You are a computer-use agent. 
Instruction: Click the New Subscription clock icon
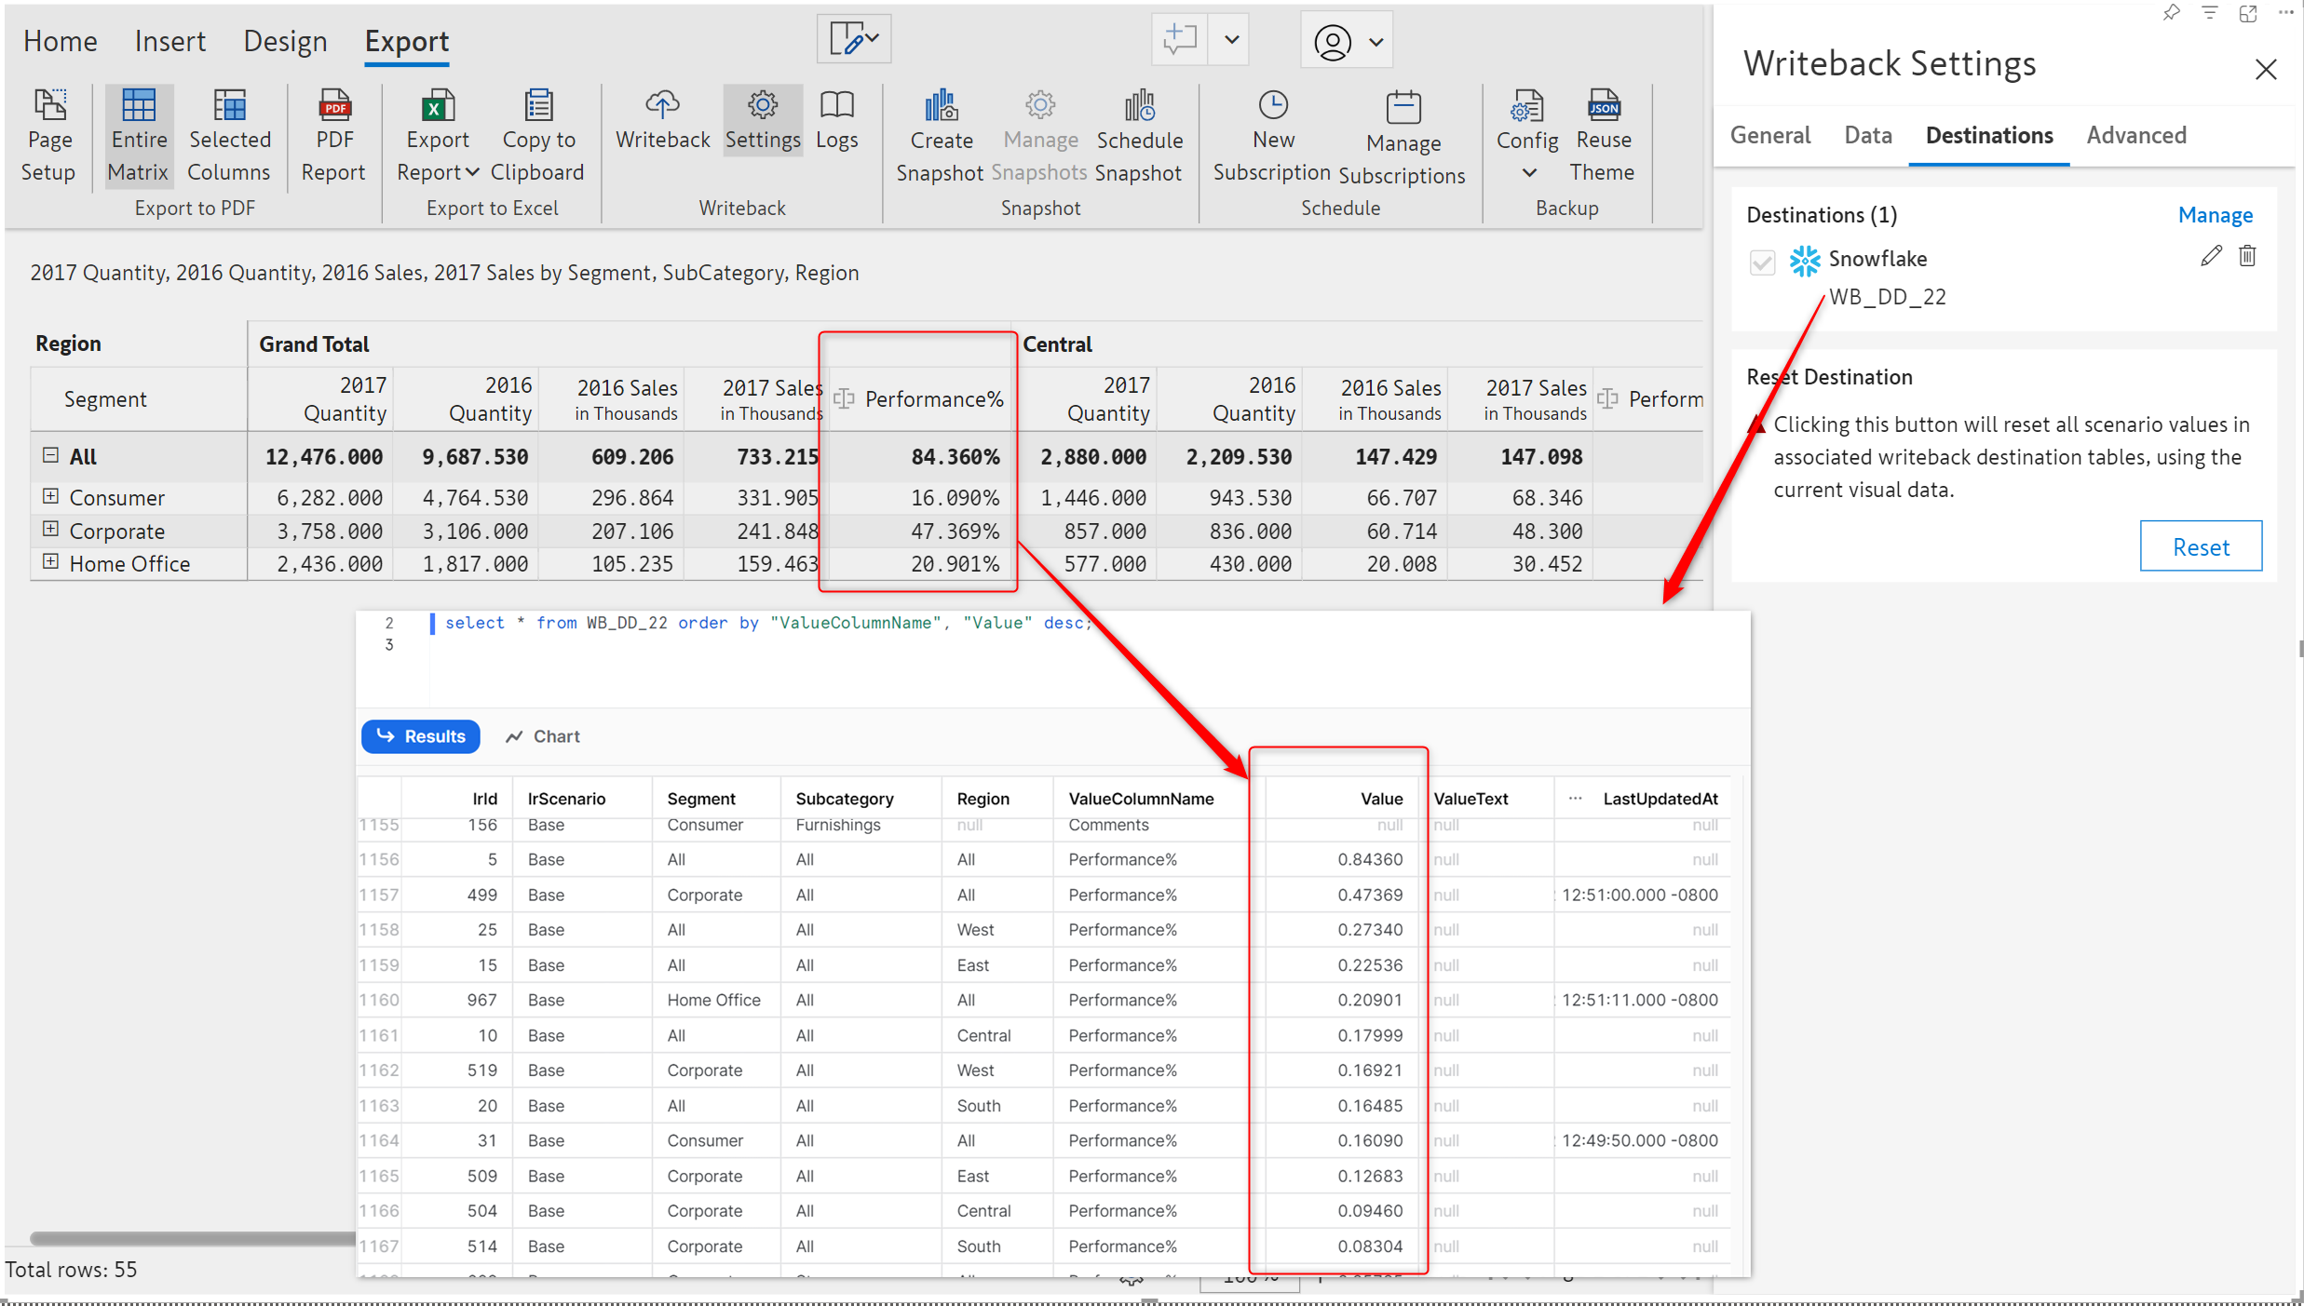(x=1272, y=106)
